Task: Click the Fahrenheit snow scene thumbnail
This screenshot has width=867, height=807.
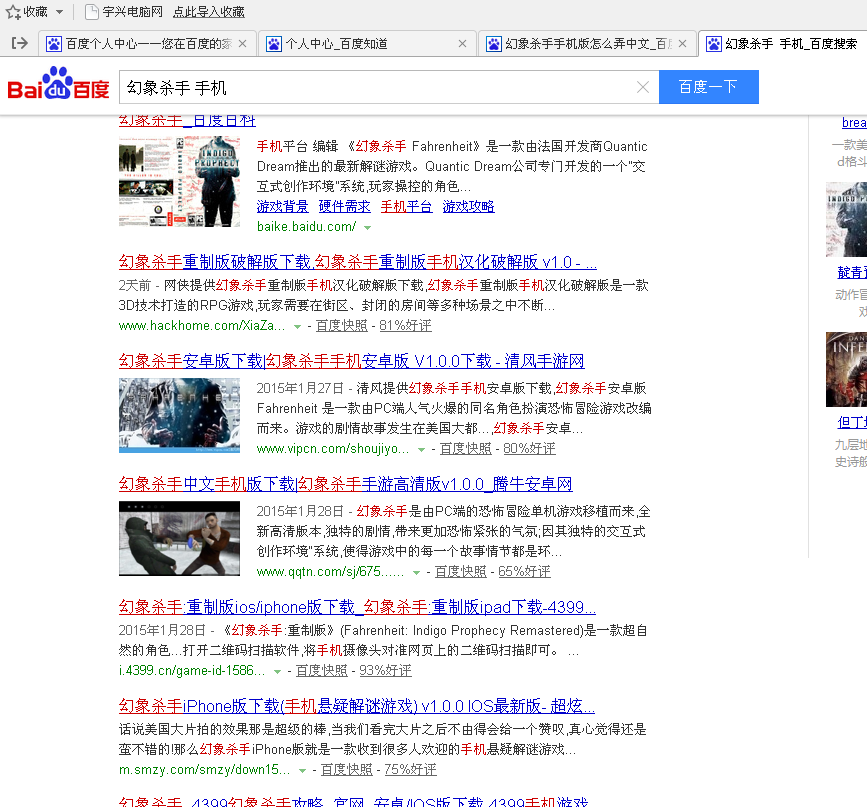Action: 179,415
